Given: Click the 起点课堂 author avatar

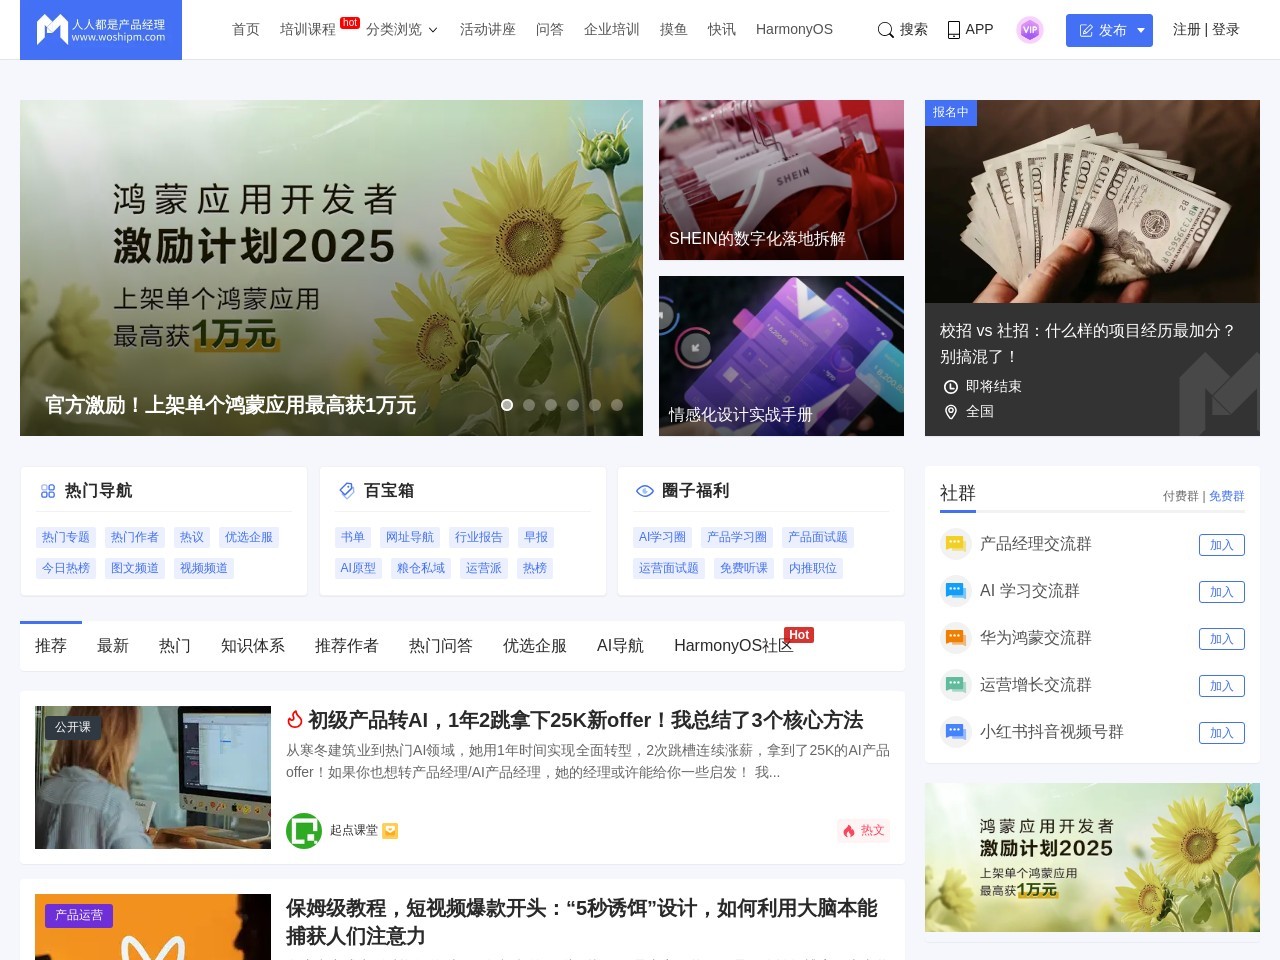Looking at the screenshot, I should click(304, 830).
